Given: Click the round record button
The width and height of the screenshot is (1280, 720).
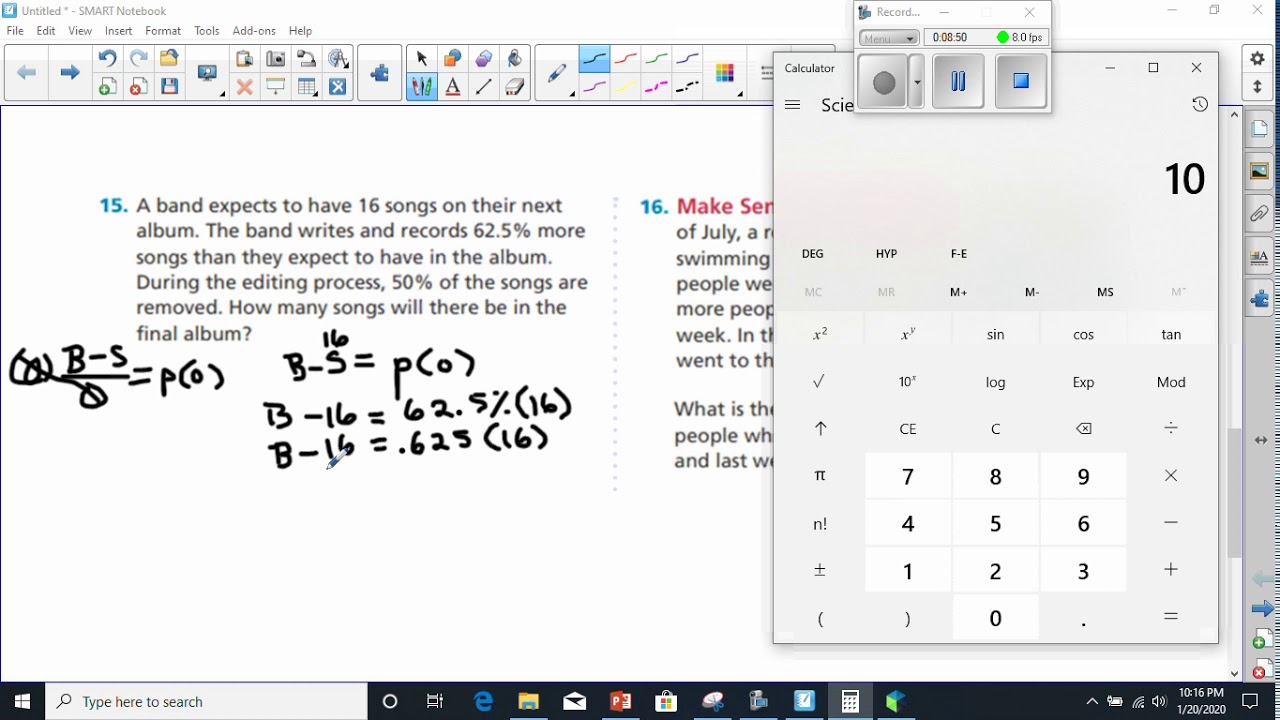Looking at the screenshot, I should click(883, 82).
